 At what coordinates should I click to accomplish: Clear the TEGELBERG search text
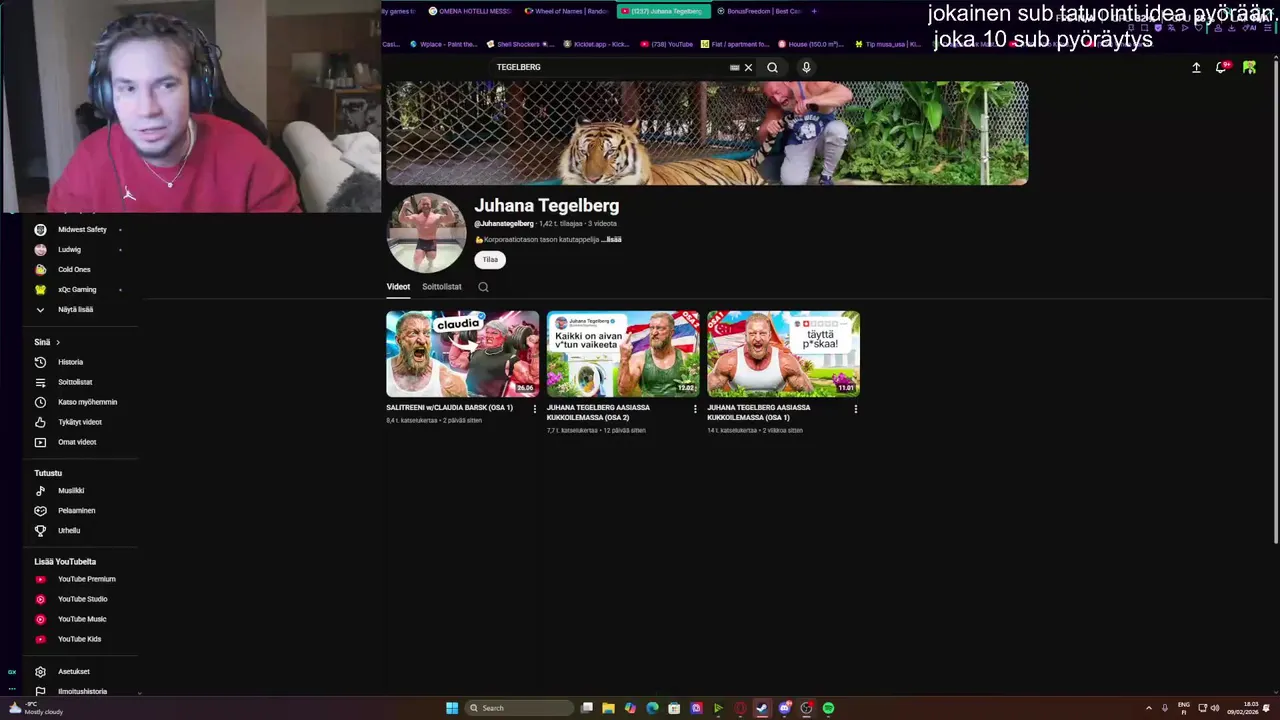[748, 68]
